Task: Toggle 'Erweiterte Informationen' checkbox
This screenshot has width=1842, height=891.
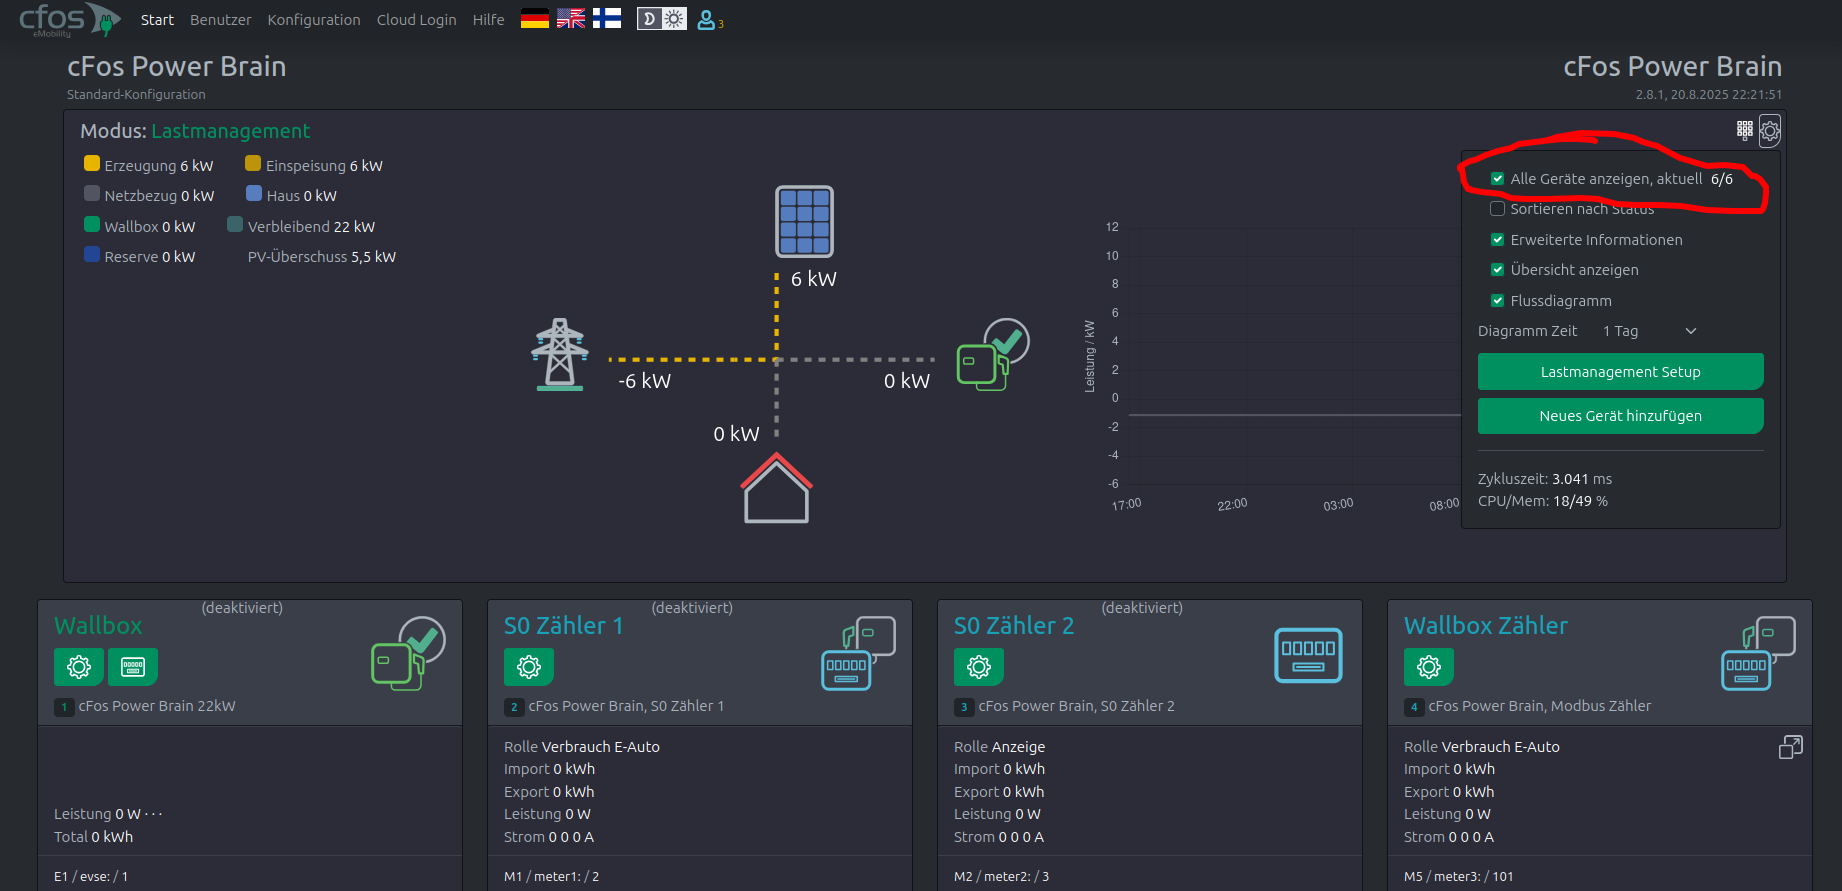Action: (1497, 240)
